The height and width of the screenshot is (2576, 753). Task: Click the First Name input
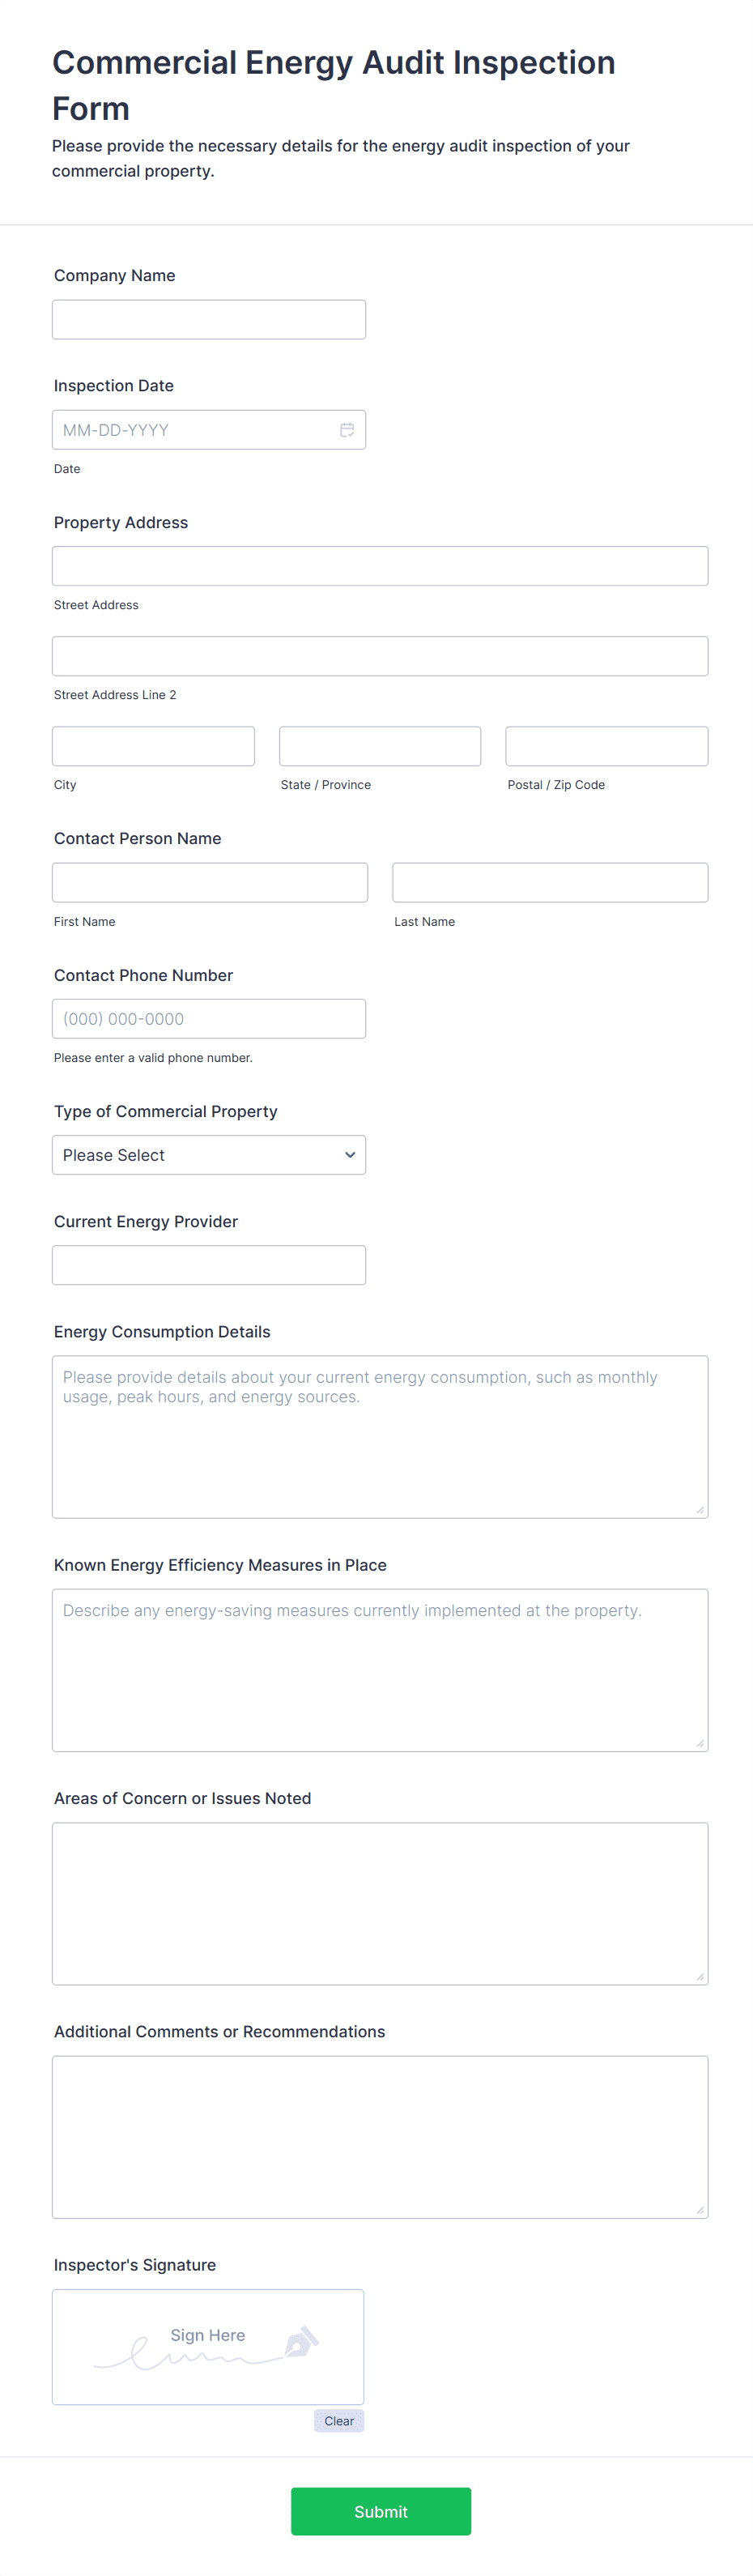click(x=210, y=882)
